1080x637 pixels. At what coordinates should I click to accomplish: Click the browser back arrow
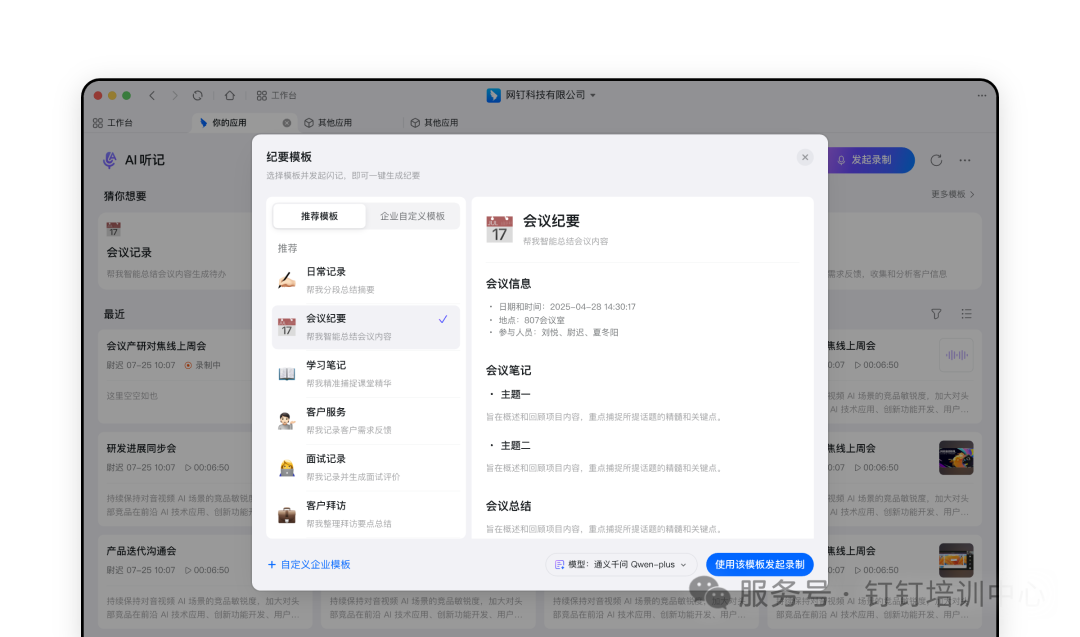point(152,96)
